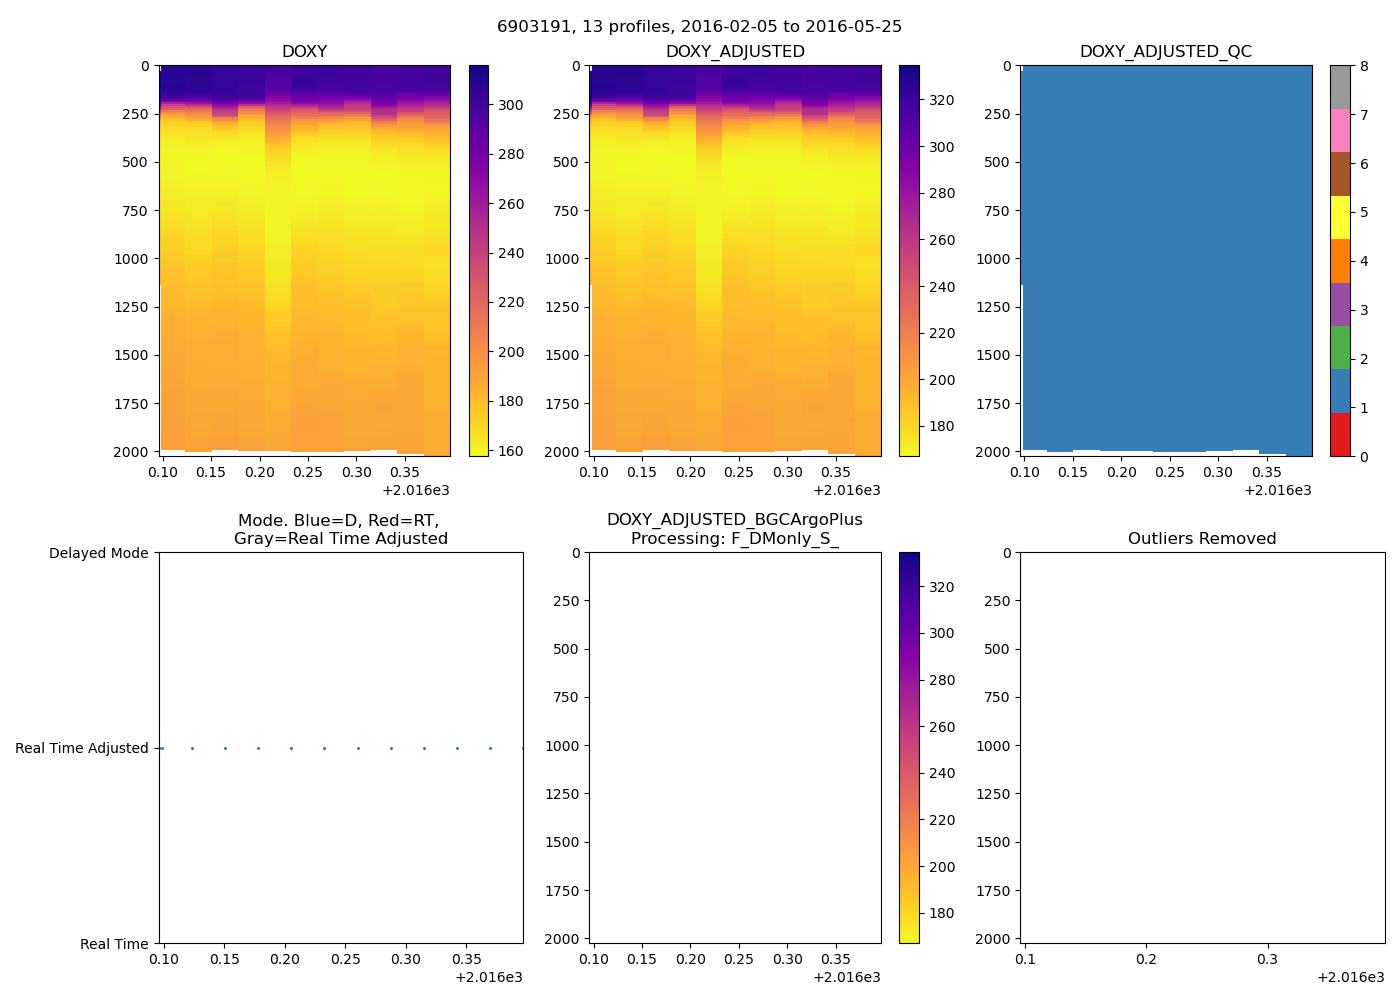The height and width of the screenshot is (1000, 1400).
Task: Click the DOXY_ADJUSTED plot's gradient colorbar
Action: coord(909,260)
